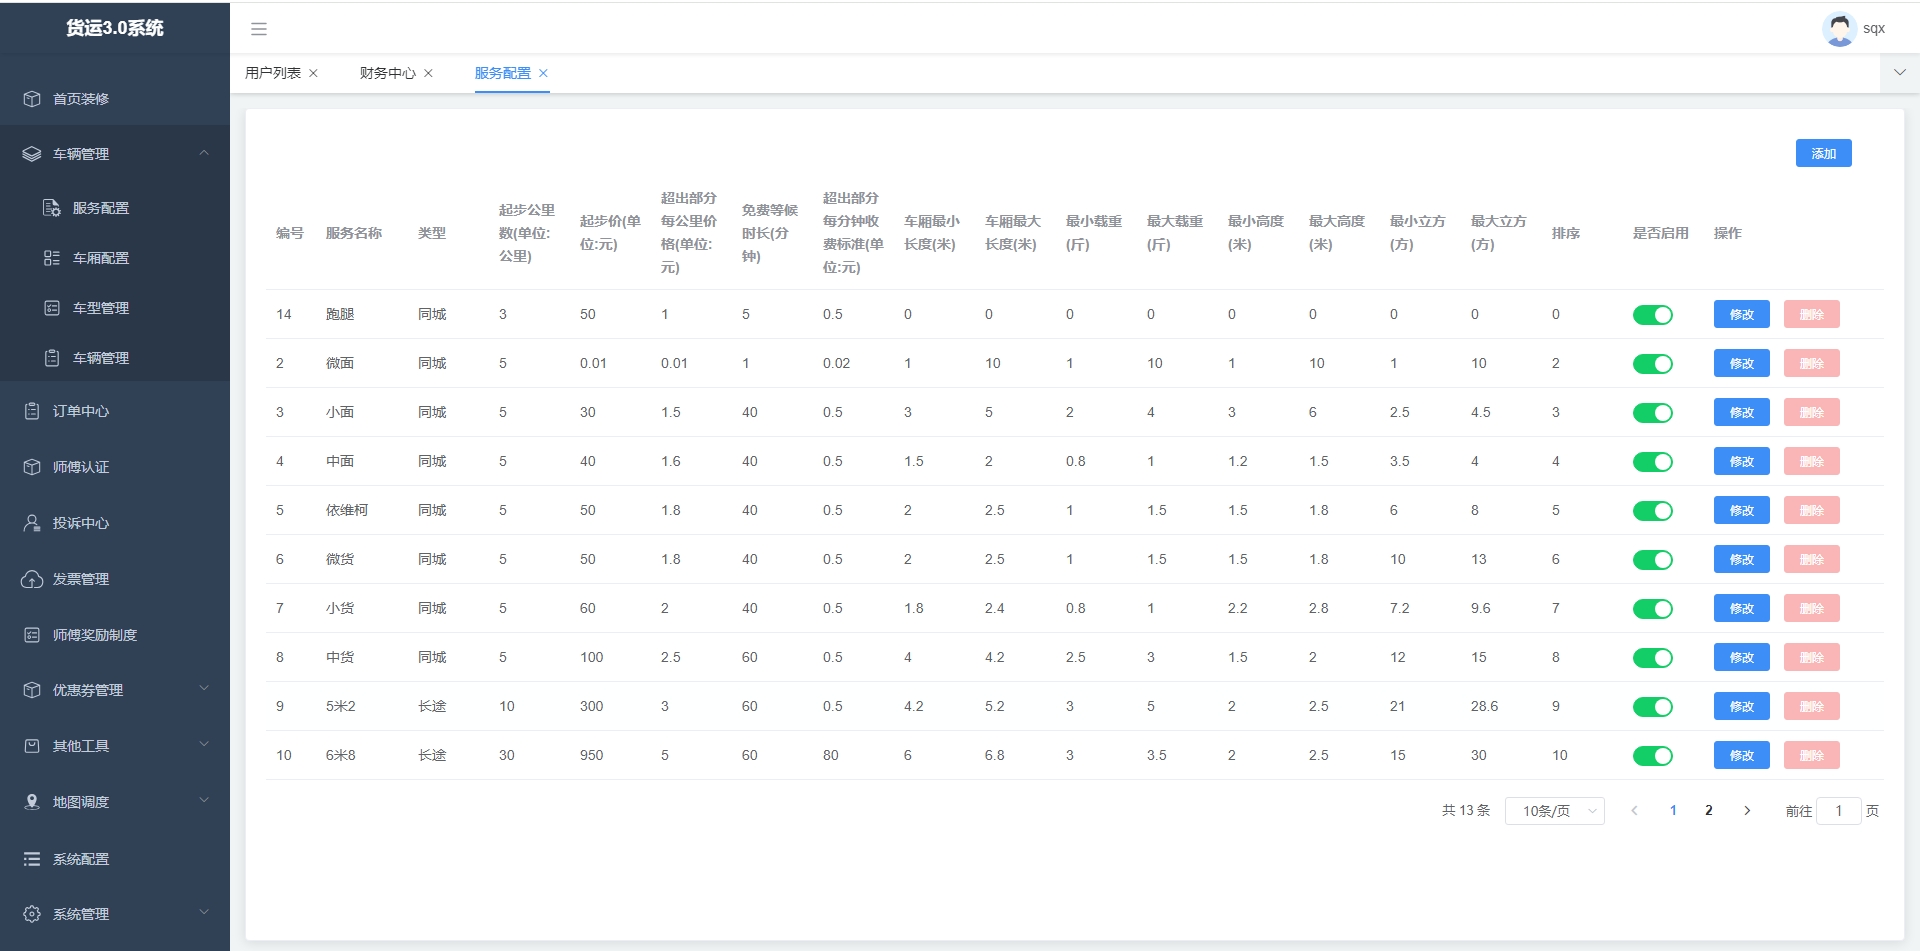Image resolution: width=1920 pixels, height=951 pixels.
Task: Switch to the 用户列表 tab
Action: click(273, 73)
